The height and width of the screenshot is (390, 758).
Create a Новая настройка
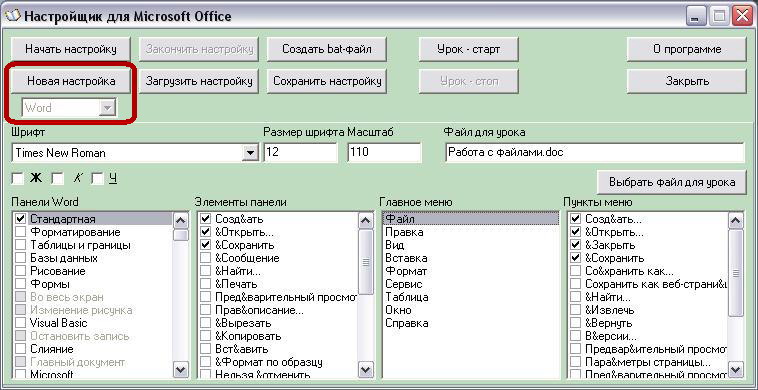click(x=71, y=81)
